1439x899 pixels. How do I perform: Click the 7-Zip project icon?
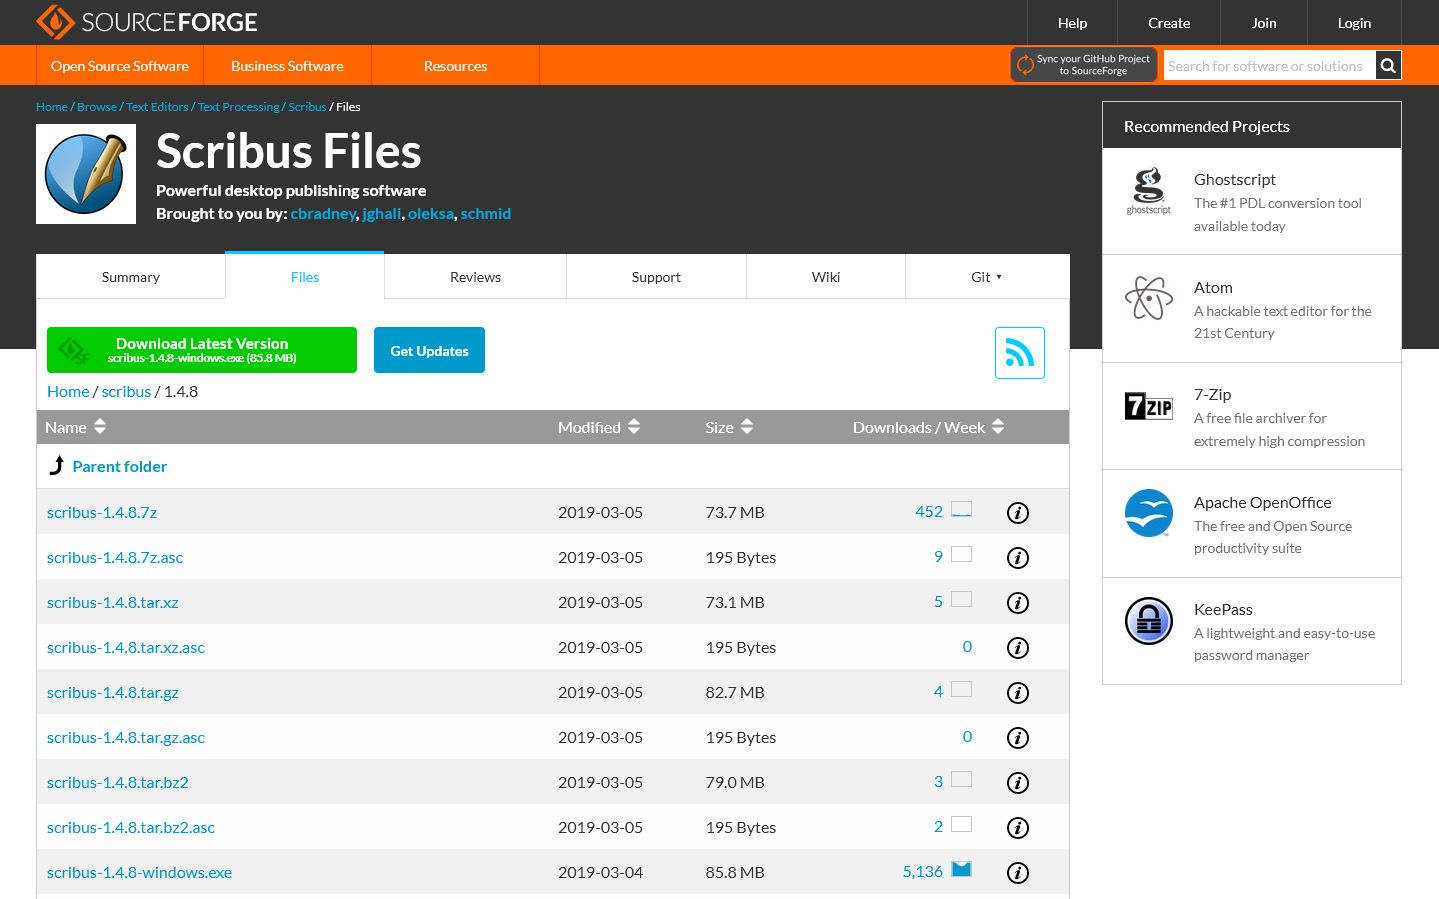pos(1148,407)
